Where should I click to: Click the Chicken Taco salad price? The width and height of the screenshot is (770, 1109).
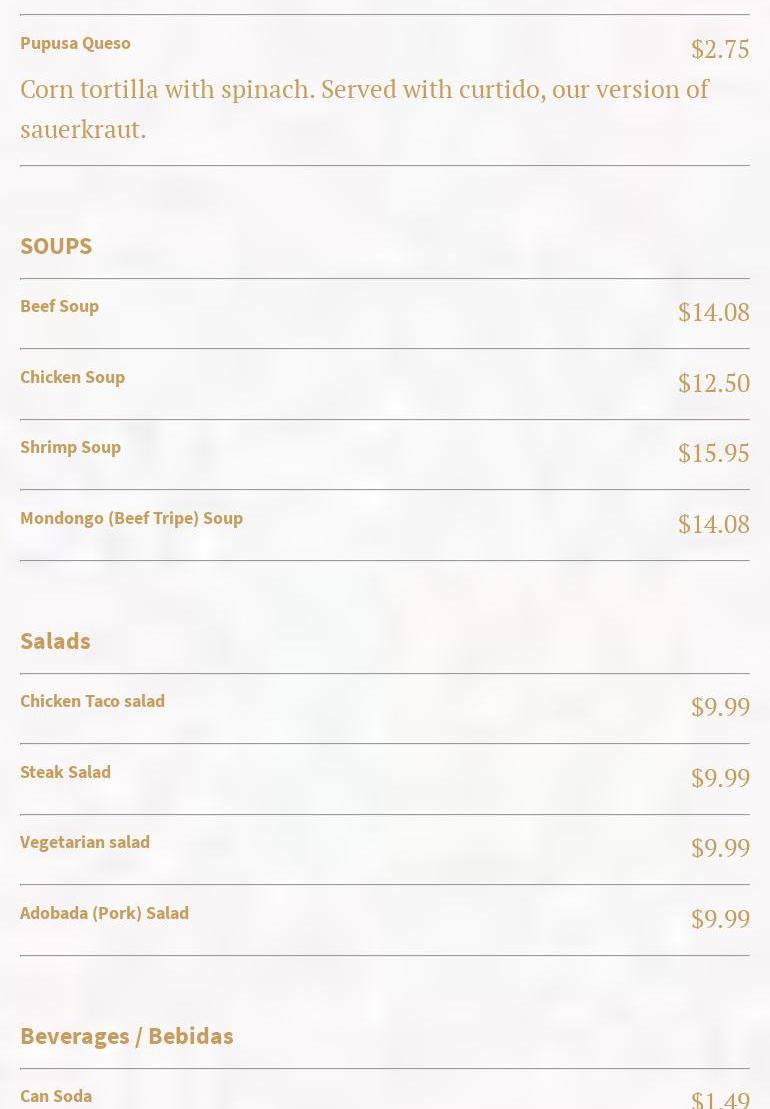[x=720, y=707]
